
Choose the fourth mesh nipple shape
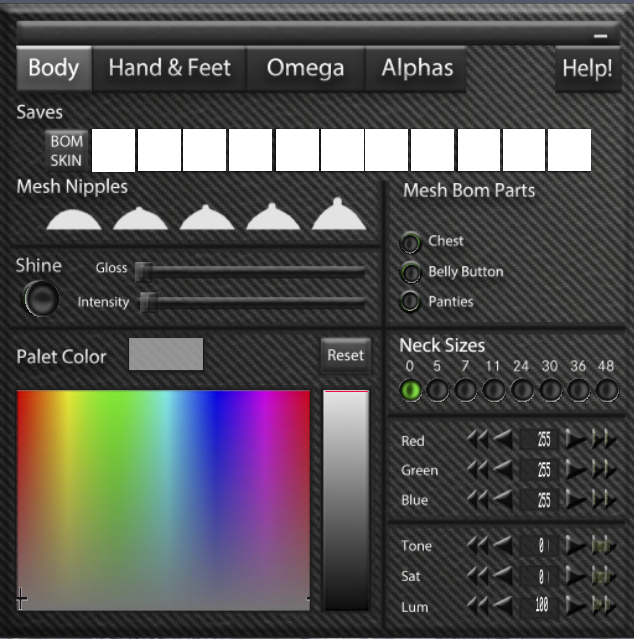coord(273,217)
